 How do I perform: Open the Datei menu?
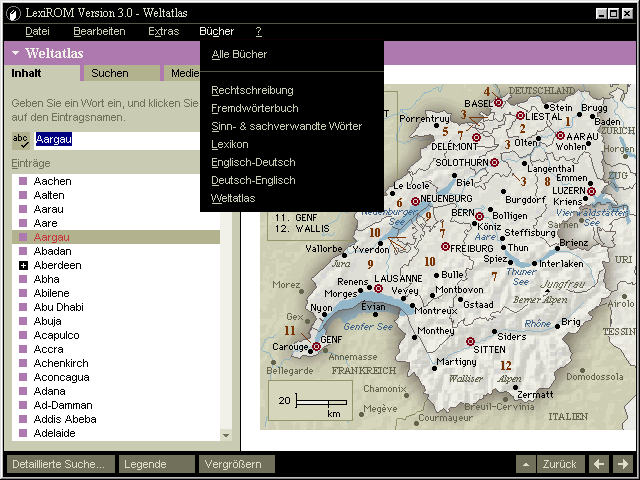tap(37, 31)
